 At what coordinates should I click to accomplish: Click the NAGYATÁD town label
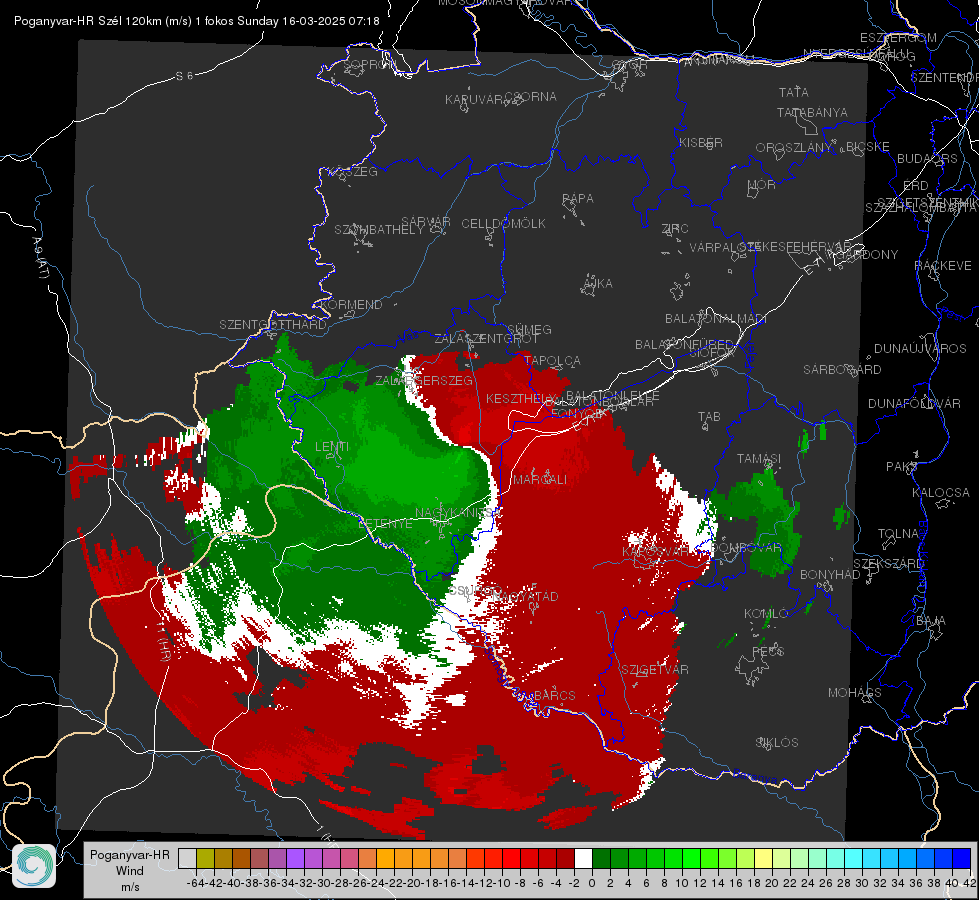pyautogui.click(x=526, y=596)
